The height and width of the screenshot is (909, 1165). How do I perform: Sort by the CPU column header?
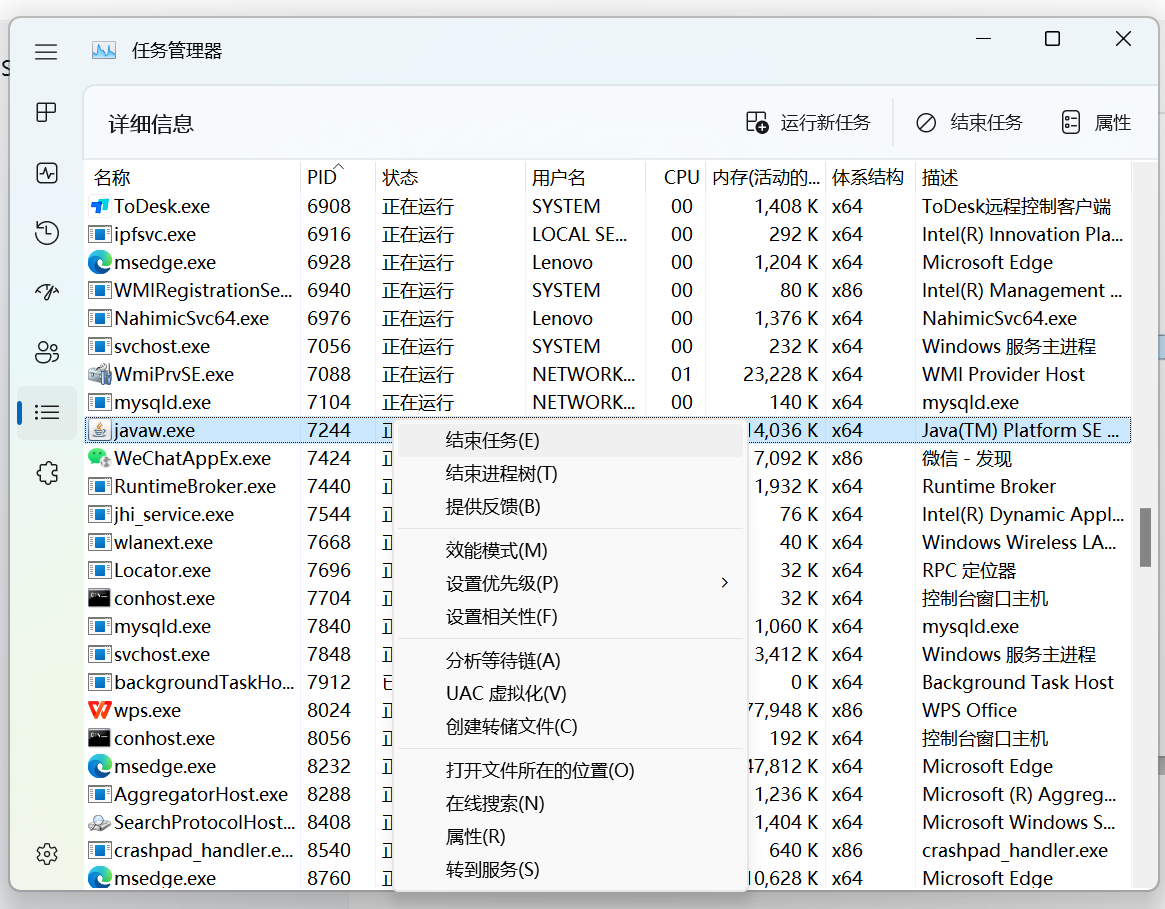point(675,178)
